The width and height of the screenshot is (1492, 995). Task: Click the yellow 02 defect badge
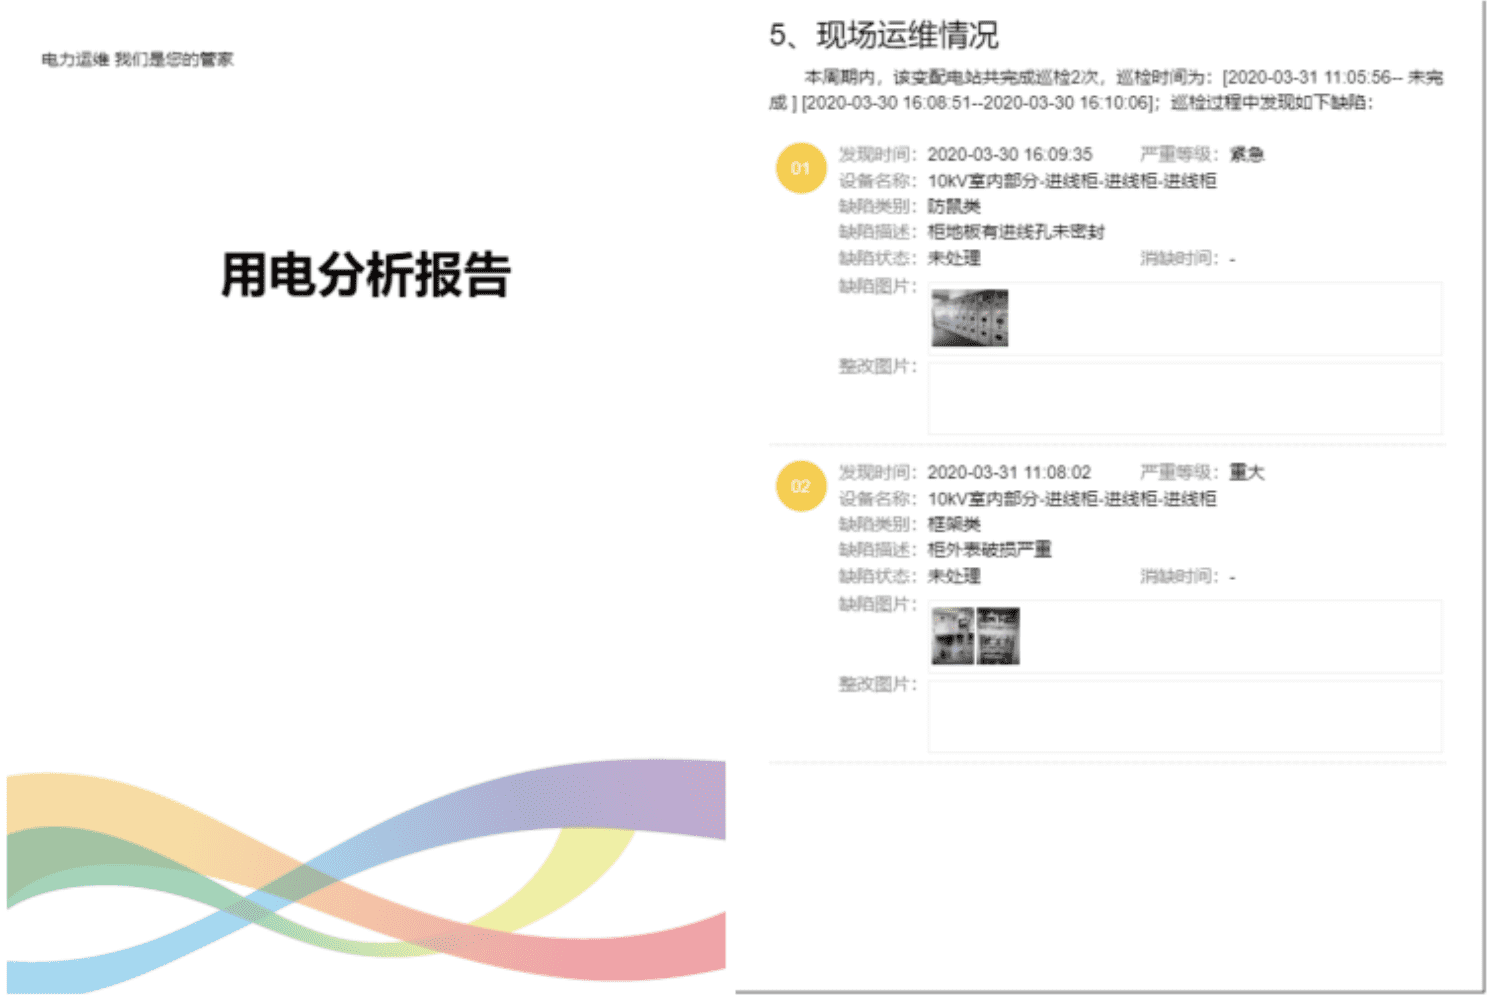tap(800, 486)
